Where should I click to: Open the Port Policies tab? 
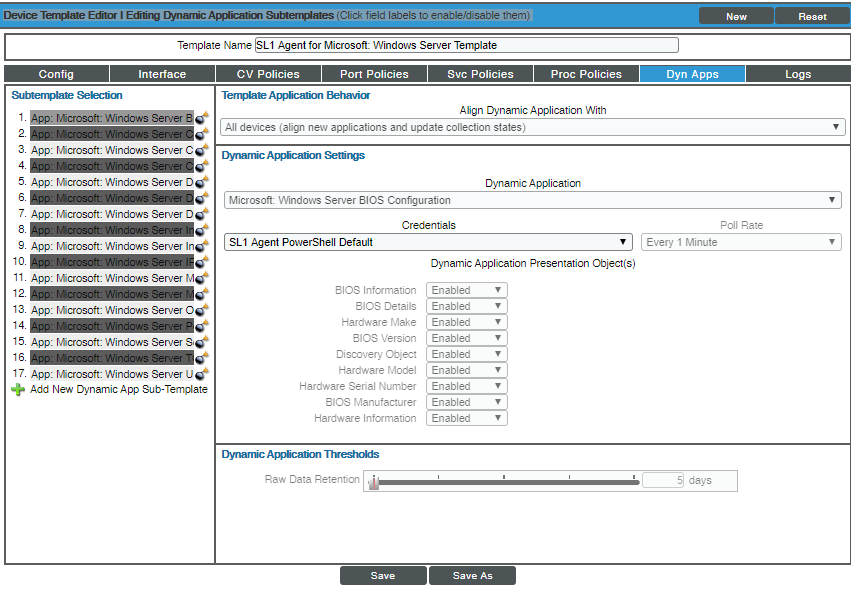tap(374, 74)
